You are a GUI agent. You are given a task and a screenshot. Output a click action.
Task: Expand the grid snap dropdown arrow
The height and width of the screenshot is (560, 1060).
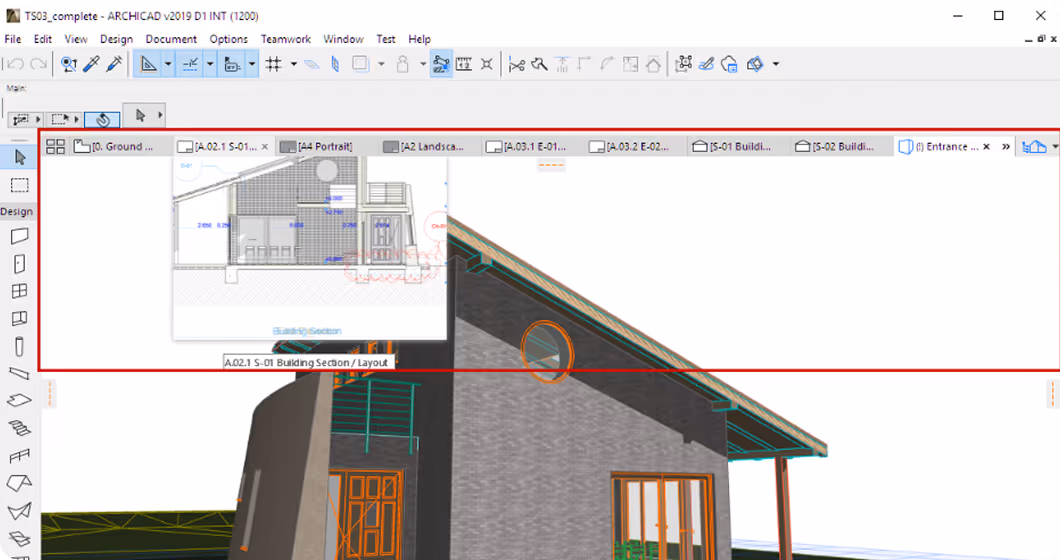293,64
